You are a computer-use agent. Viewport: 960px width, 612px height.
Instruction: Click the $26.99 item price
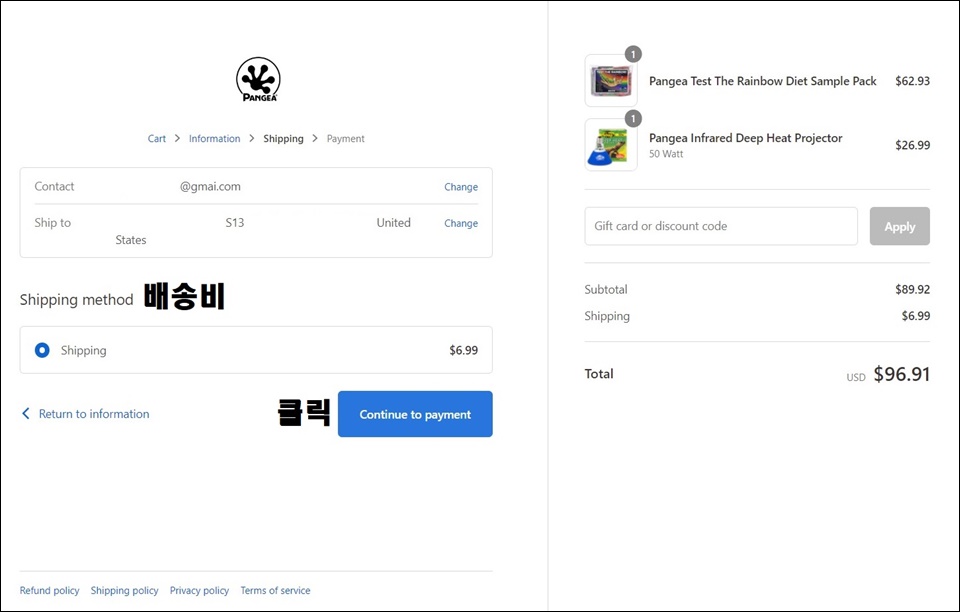(x=912, y=145)
